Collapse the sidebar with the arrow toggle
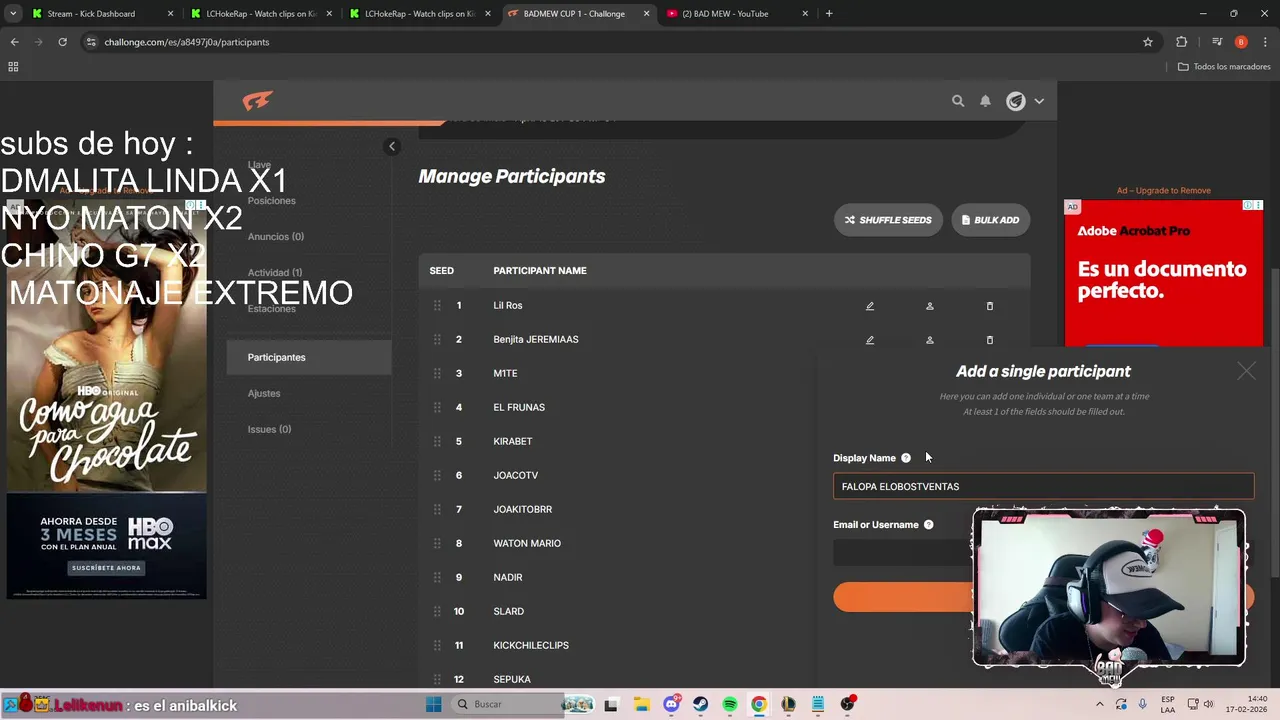1280x720 pixels. (x=392, y=146)
